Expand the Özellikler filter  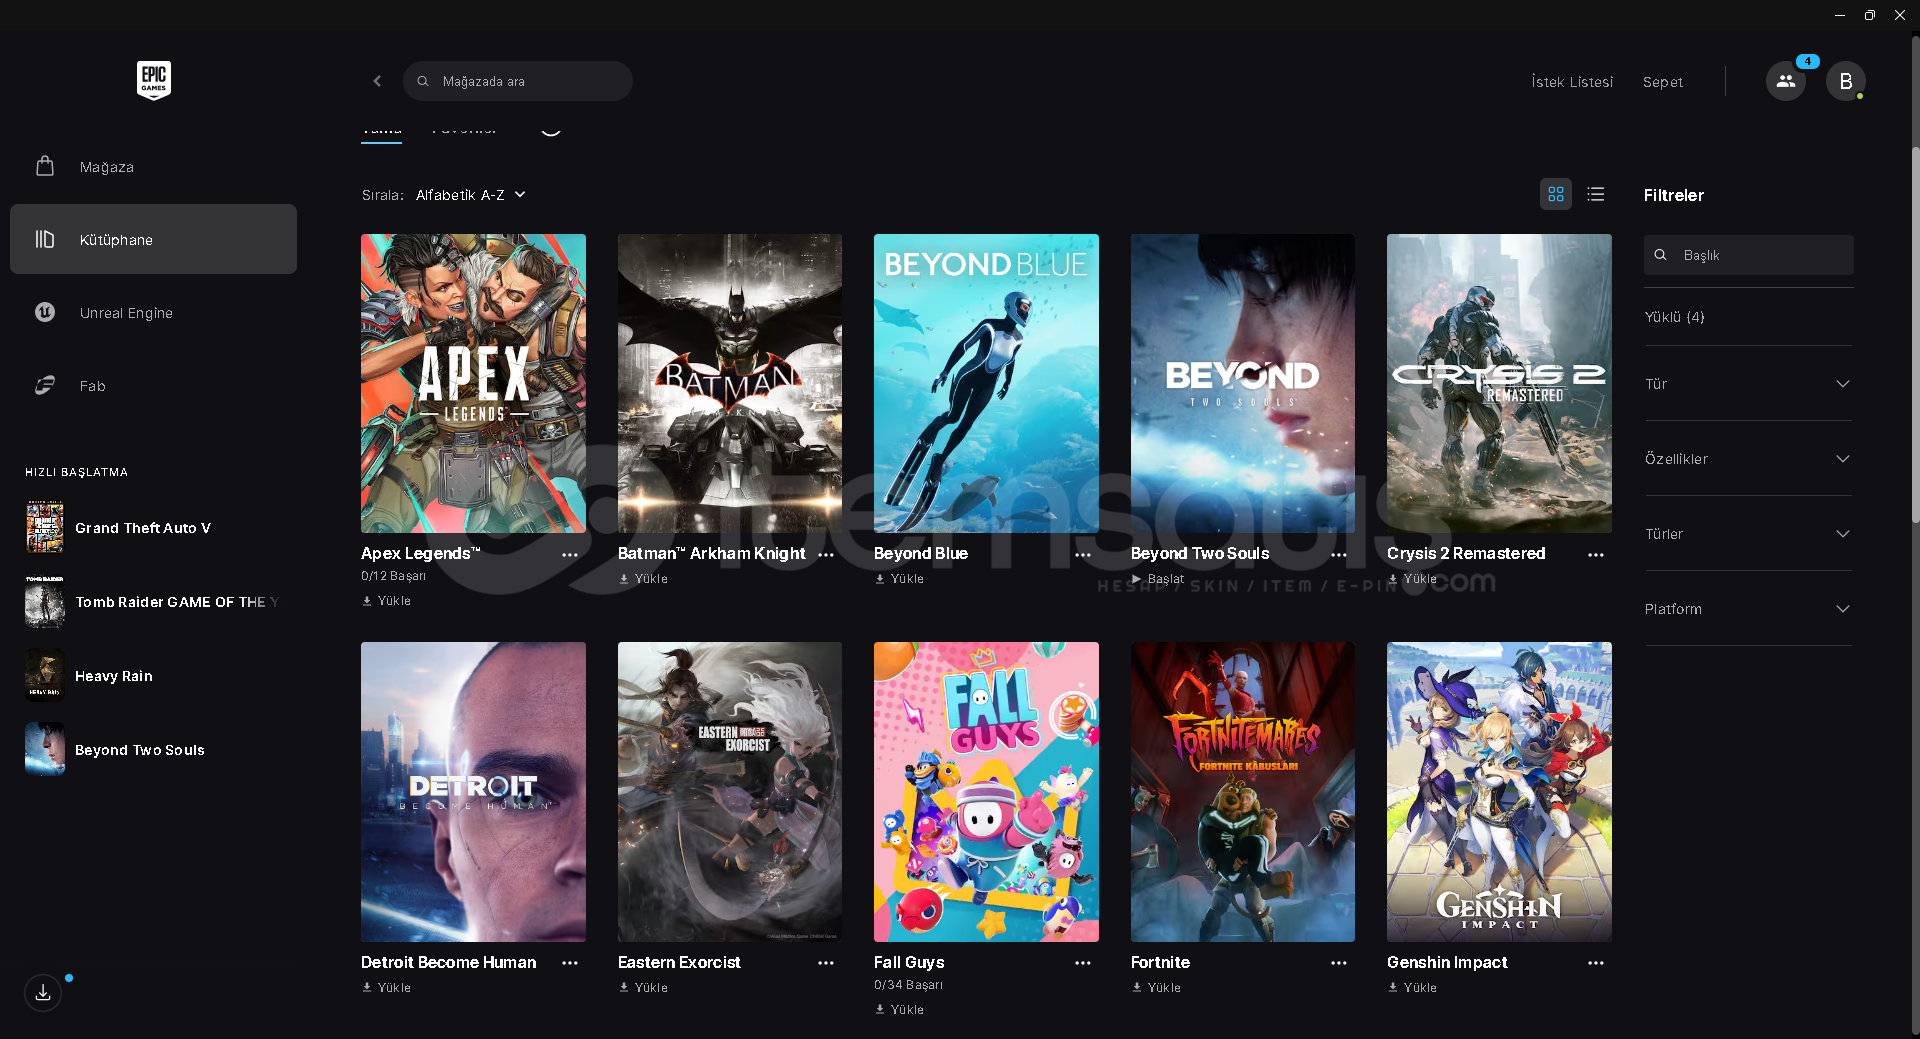point(1748,459)
